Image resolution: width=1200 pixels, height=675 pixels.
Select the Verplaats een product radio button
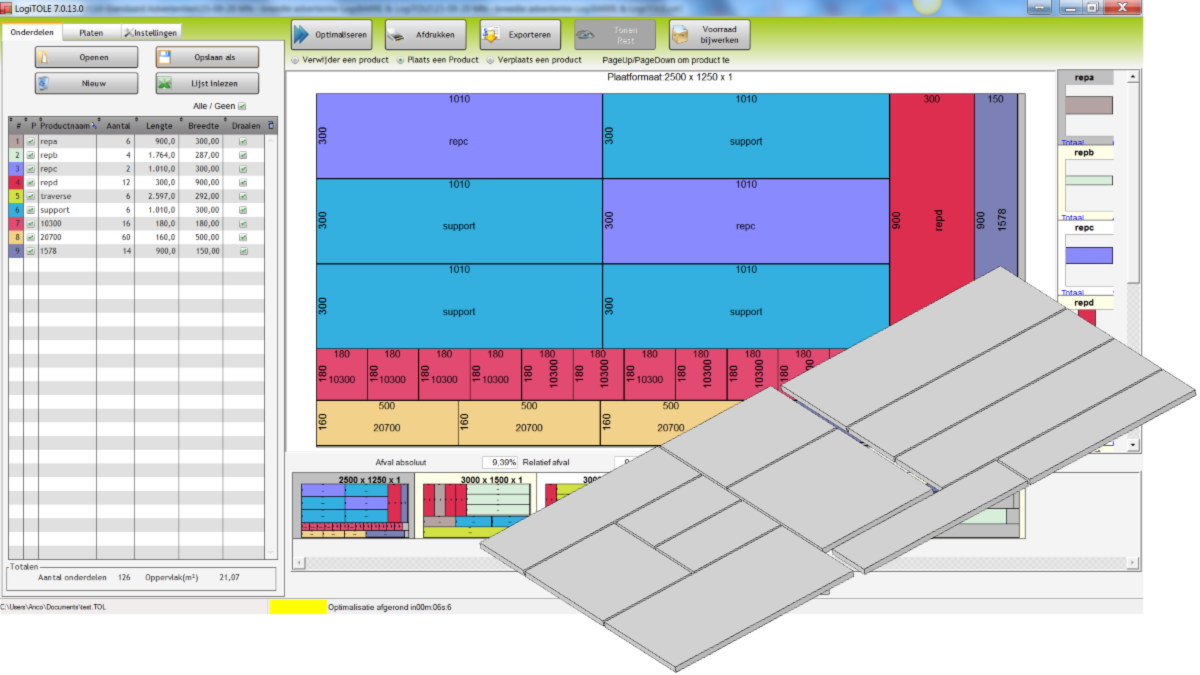click(x=490, y=59)
